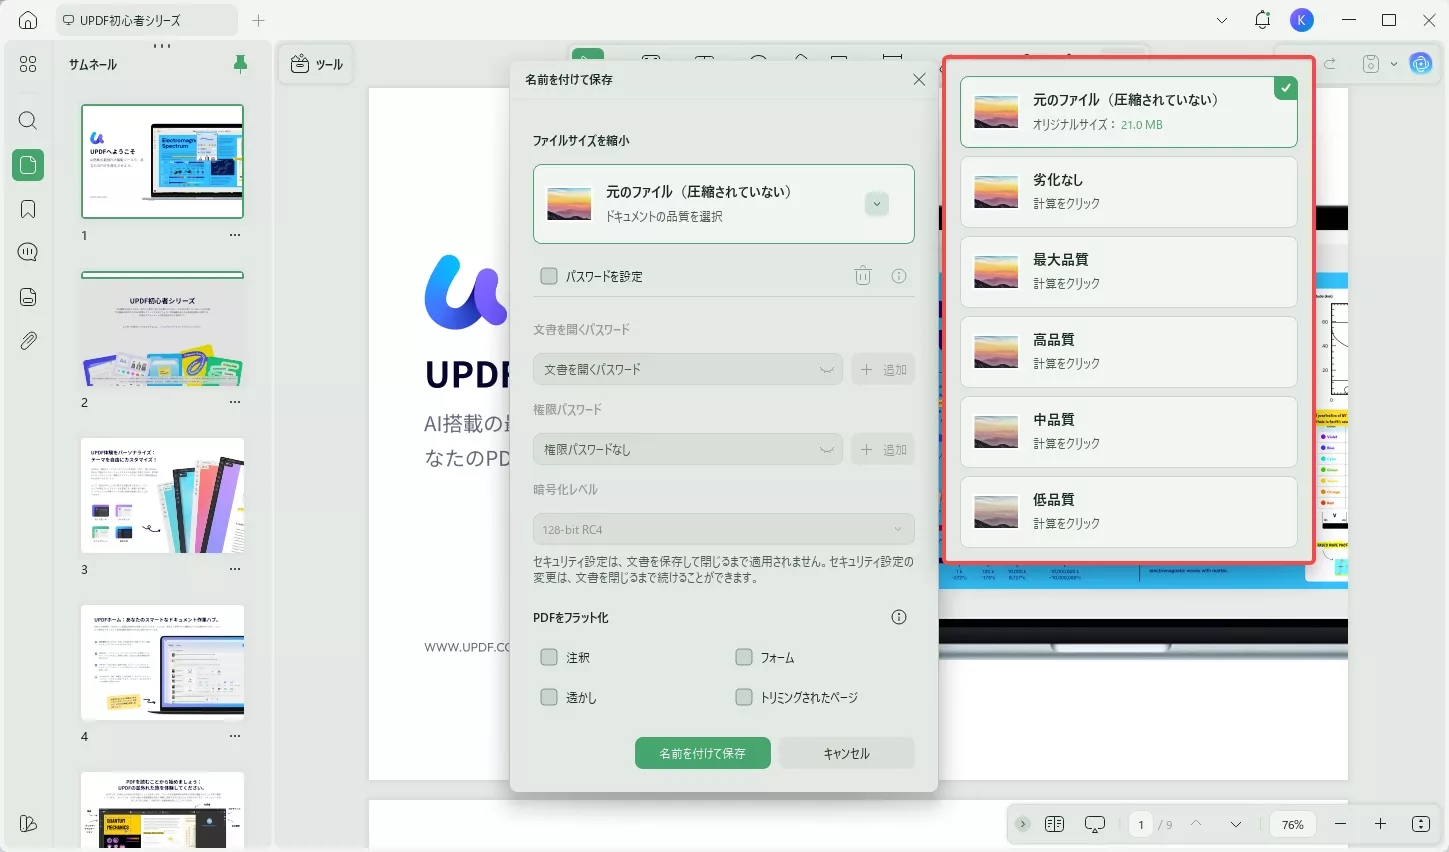Expand the file quality dropdown arrow

tap(877, 204)
